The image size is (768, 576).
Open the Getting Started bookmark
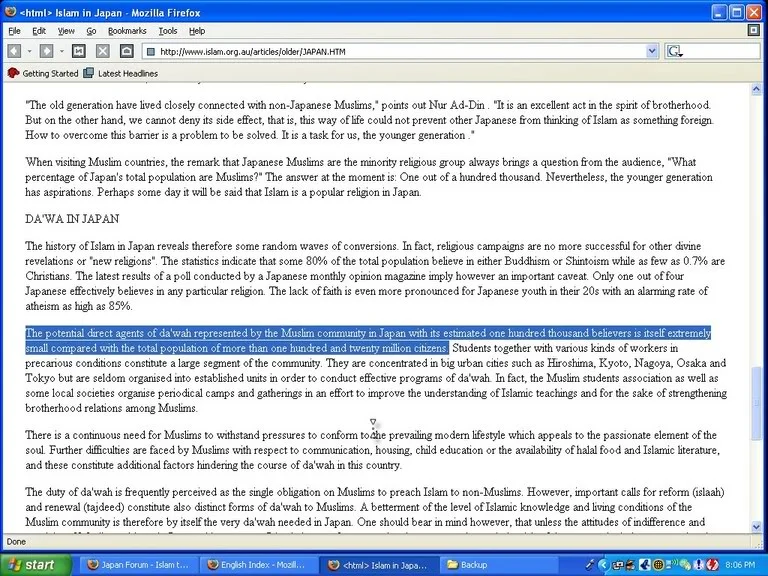click(x=43, y=73)
